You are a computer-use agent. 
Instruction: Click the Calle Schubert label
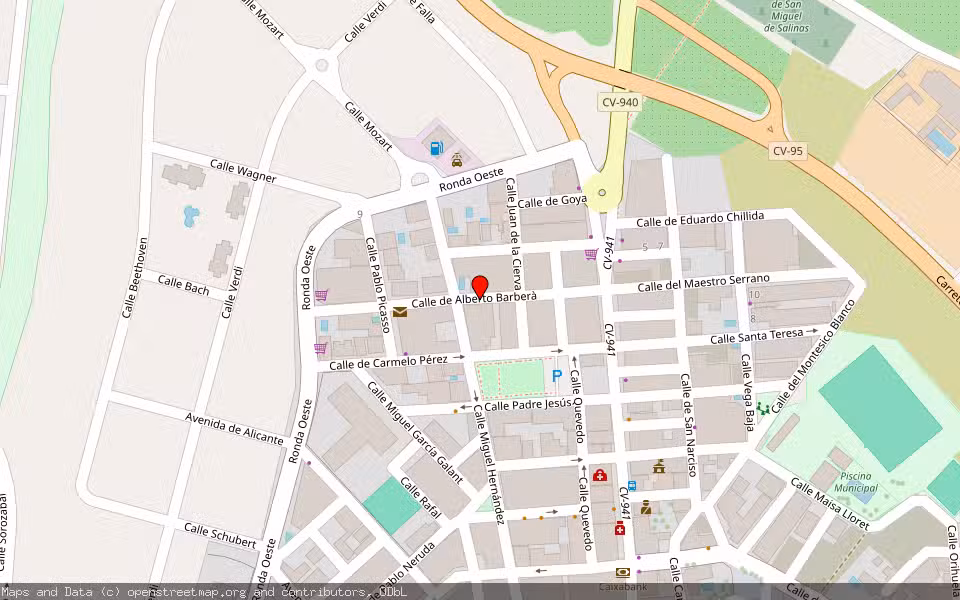click(220, 535)
